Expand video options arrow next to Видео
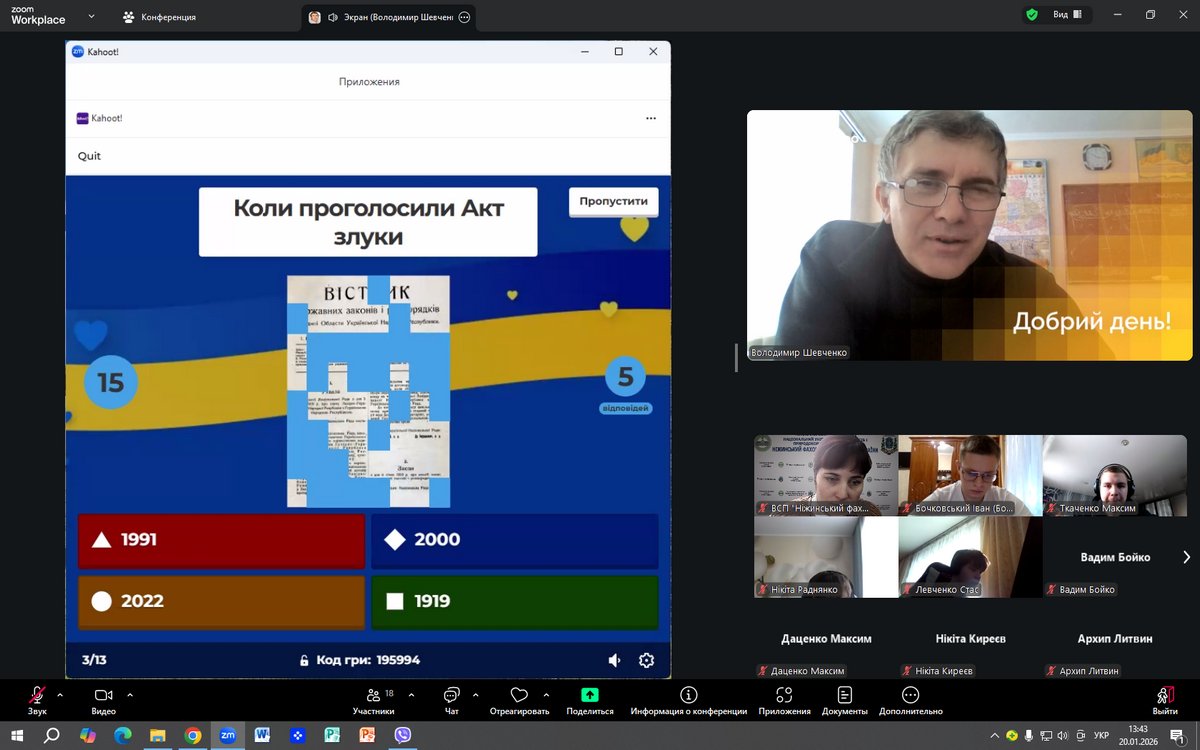 tap(130, 694)
